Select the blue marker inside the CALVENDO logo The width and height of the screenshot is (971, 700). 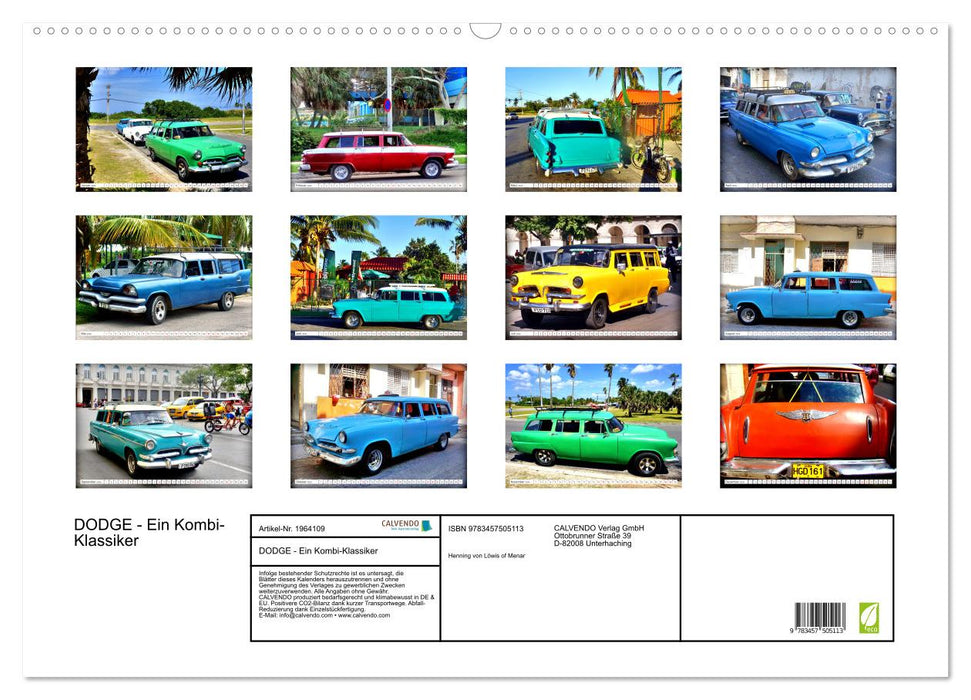(426, 526)
